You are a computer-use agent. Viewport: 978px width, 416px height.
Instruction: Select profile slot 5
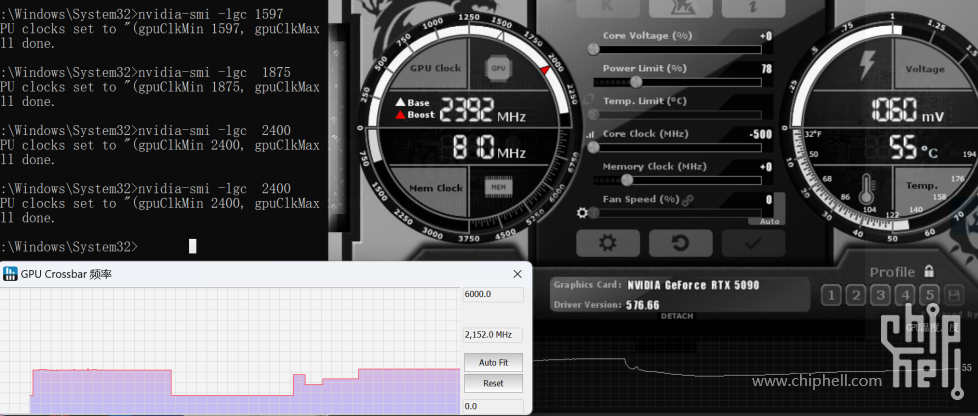tap(930, 295)
